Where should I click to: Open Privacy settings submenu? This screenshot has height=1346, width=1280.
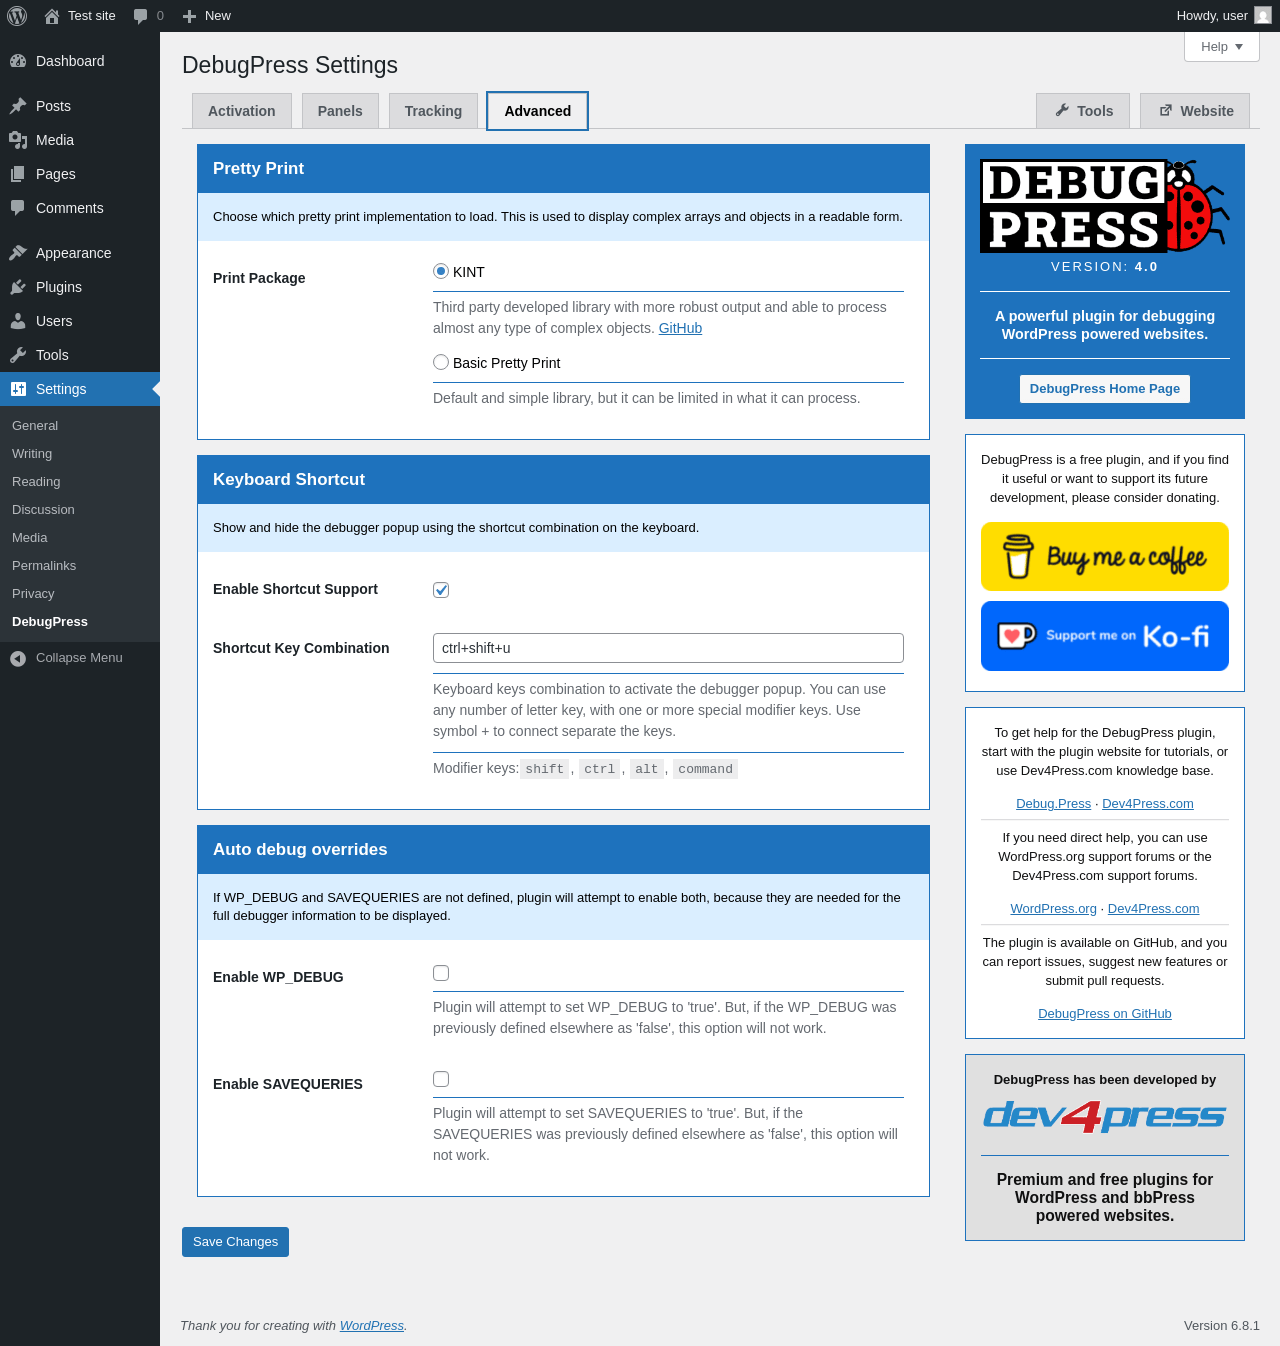[x=33, y=594]
